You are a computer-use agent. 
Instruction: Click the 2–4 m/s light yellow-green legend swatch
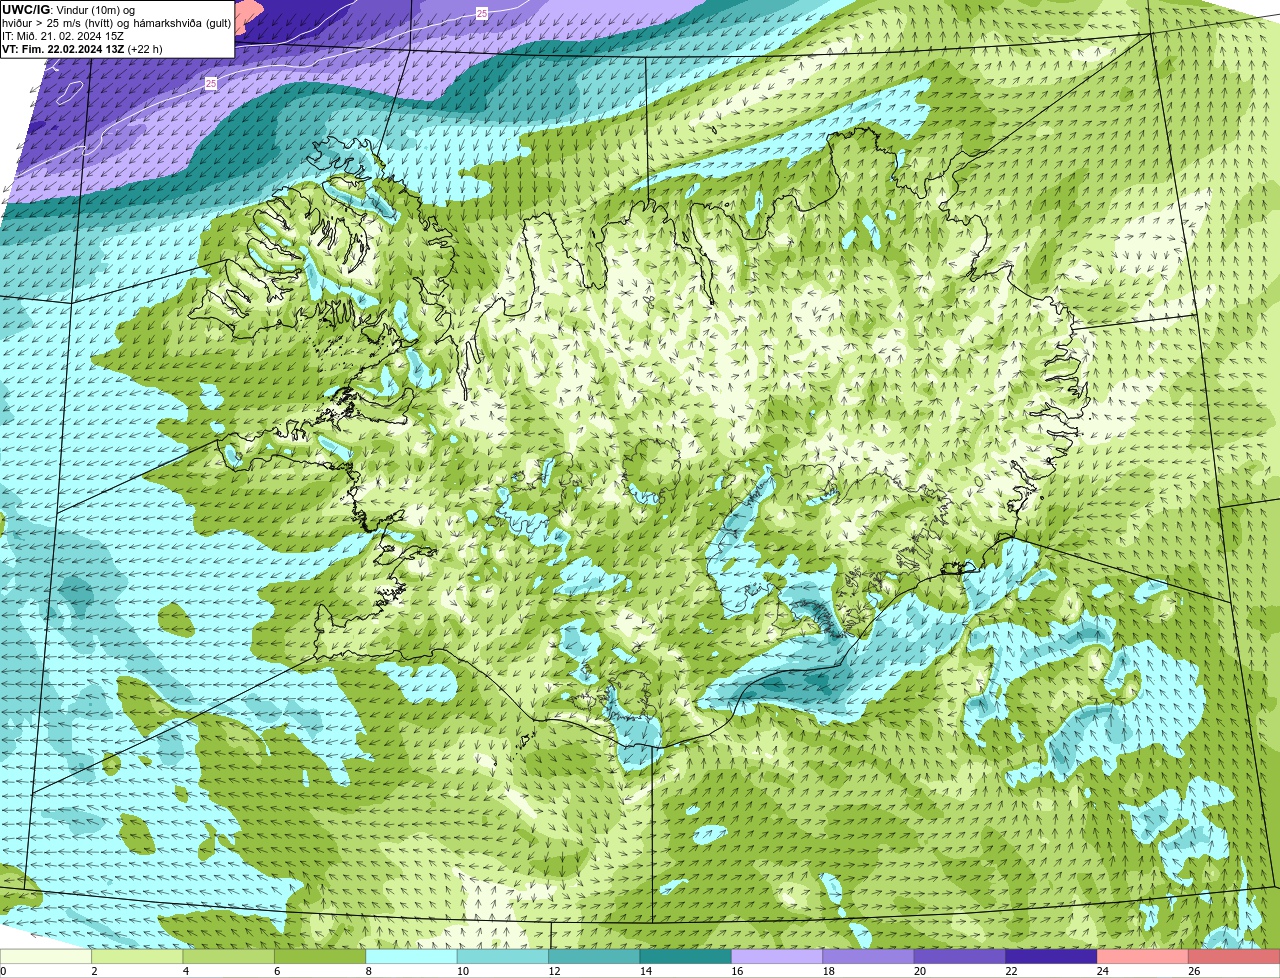[x=137, y=956]
